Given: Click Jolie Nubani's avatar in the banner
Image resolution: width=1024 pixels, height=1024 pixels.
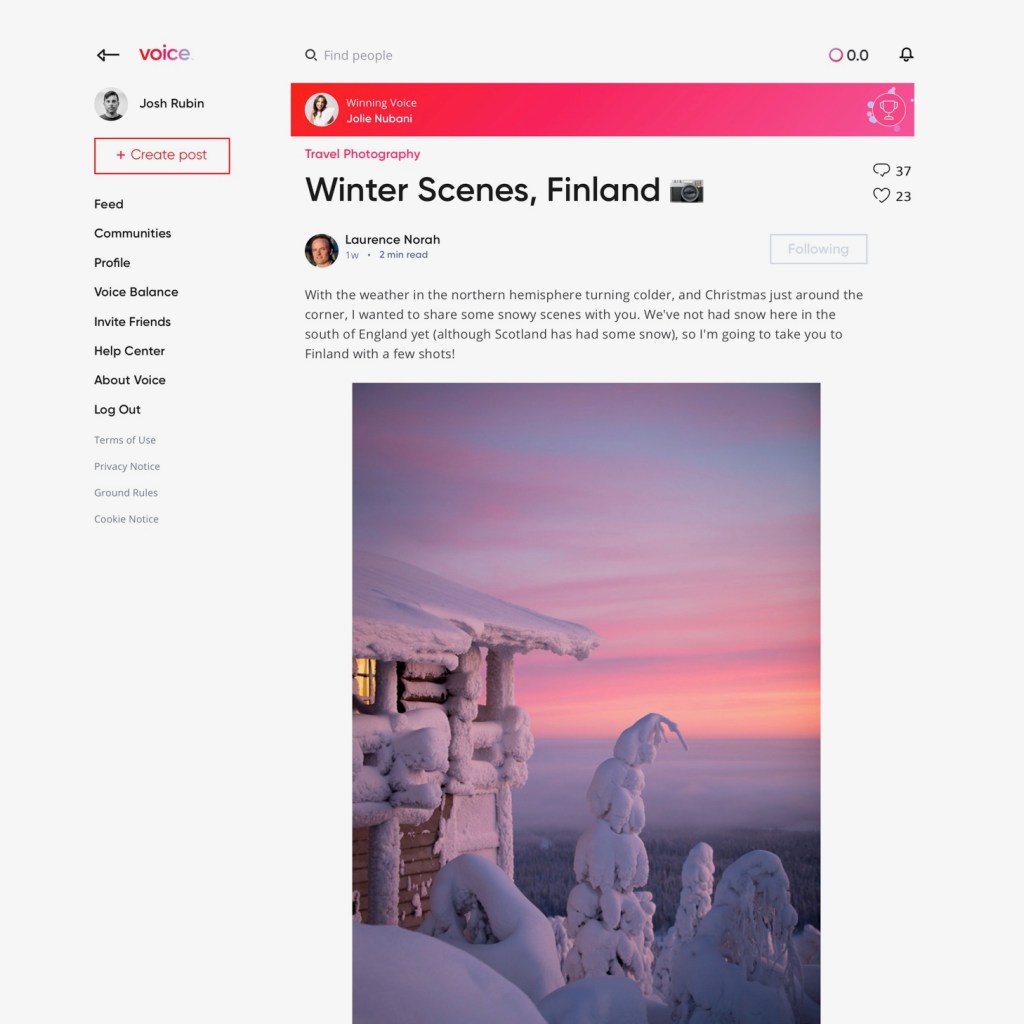Looking at the screenshot, I should (x=321, y=110).
